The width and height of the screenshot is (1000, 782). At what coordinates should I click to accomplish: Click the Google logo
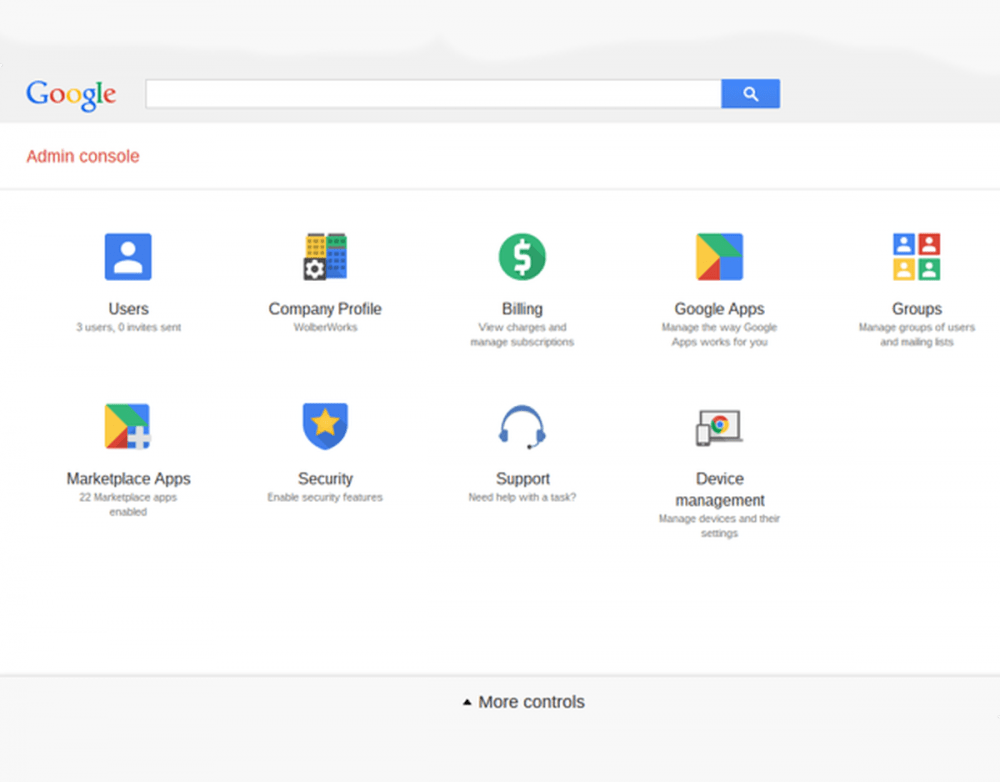point(70,93)
